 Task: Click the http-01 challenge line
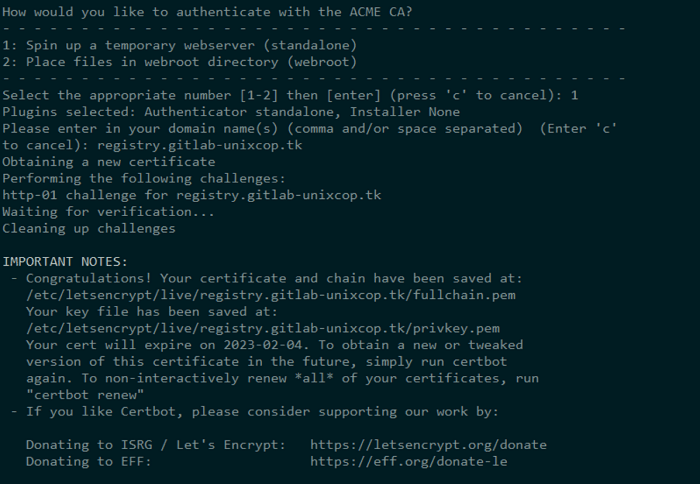pos(192,195)
